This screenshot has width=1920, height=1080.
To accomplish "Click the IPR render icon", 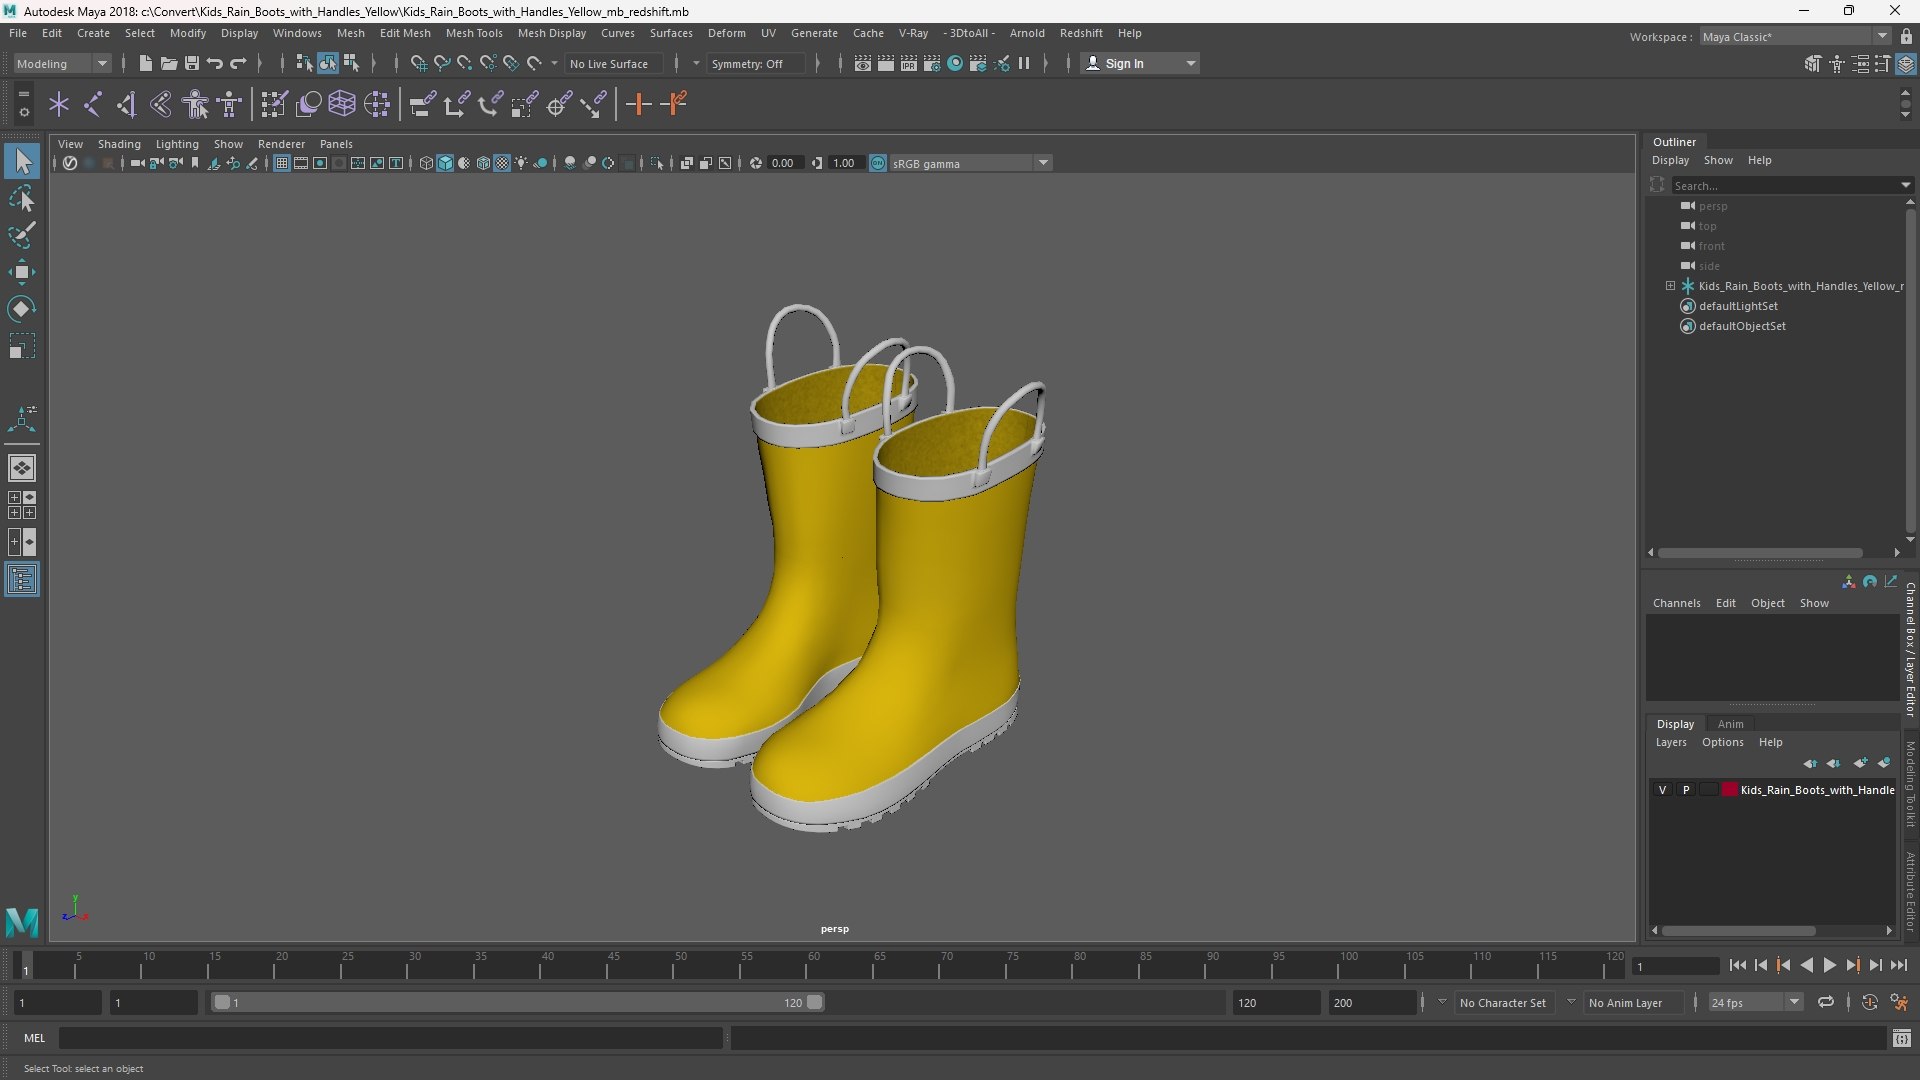I will (x=908, y=63).
